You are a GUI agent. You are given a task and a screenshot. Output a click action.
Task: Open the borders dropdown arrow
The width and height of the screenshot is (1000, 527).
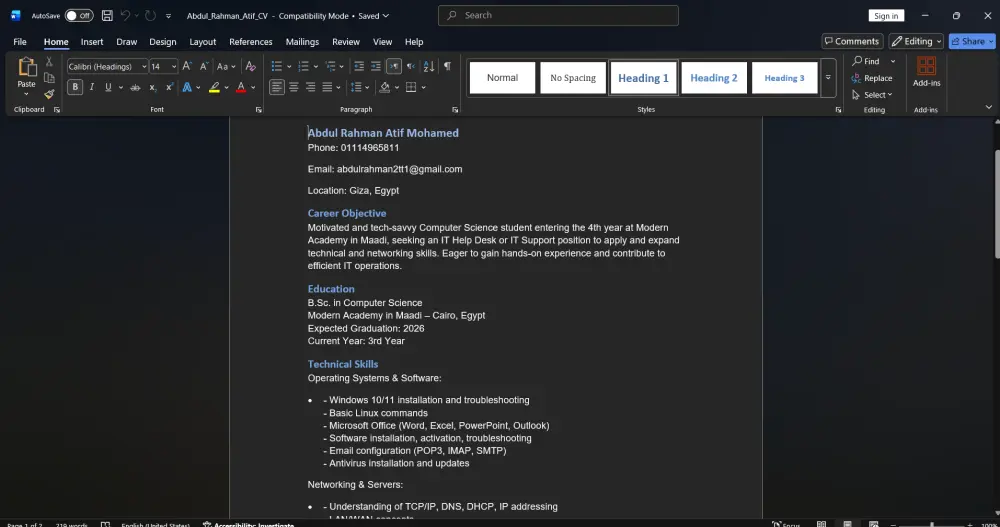click(x=423, y=87)
